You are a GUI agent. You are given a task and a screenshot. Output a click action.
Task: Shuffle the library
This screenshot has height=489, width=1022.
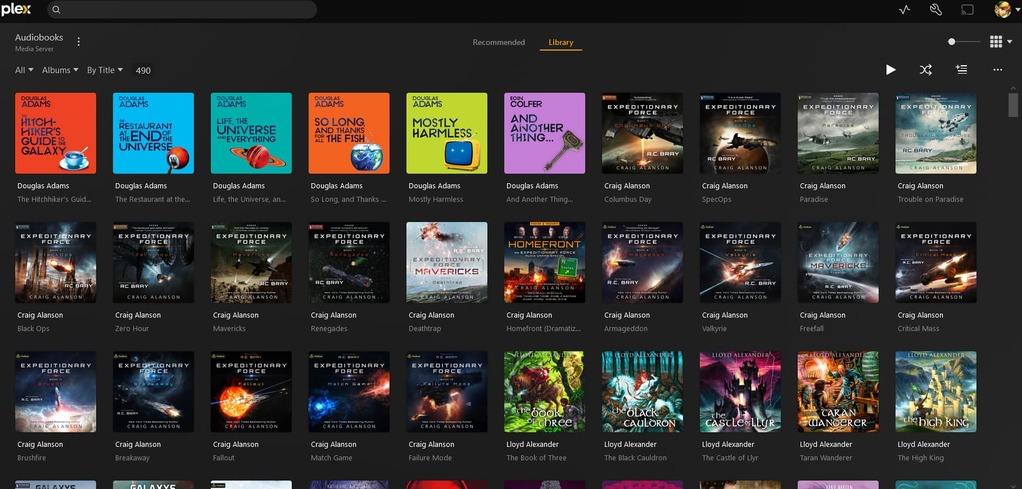click(926, 70)
